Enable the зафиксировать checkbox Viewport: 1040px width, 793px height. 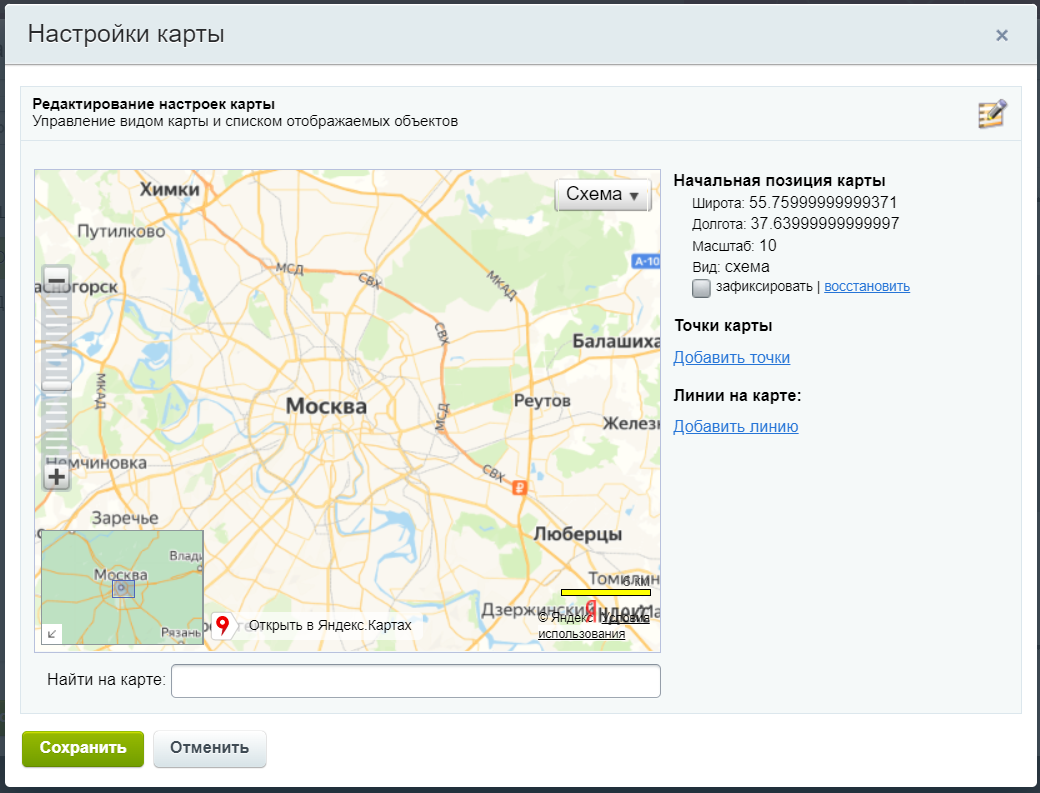701,288
